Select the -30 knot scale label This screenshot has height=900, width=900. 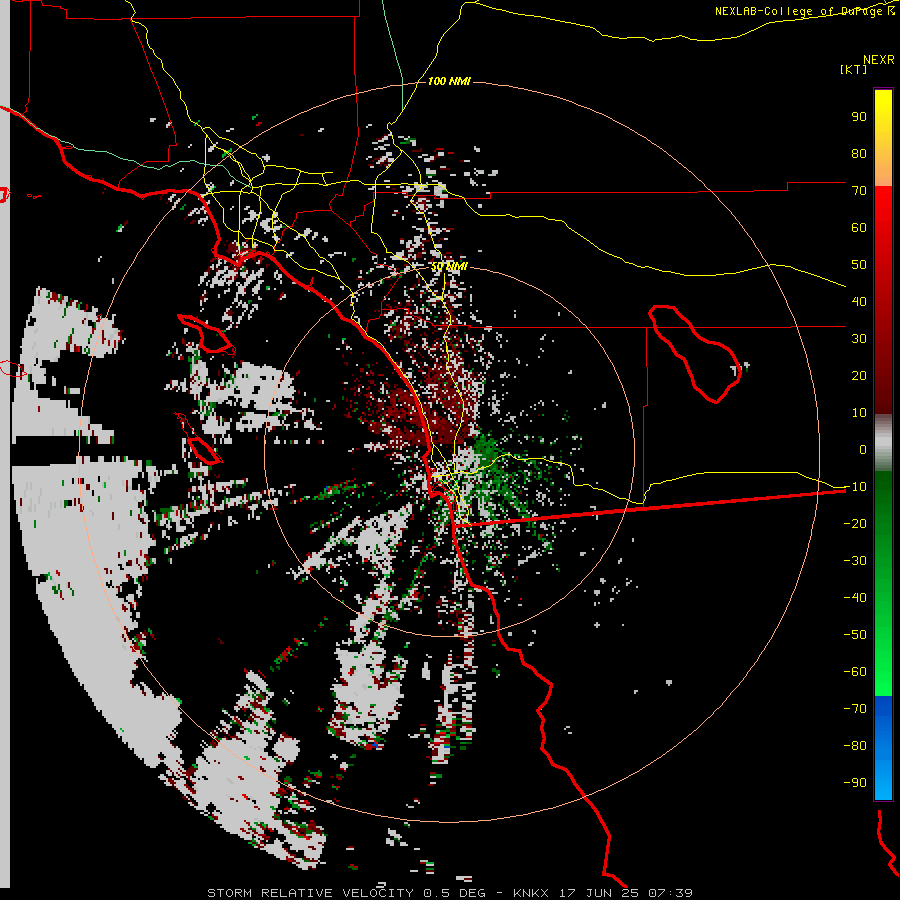click(x=855, y=561)
